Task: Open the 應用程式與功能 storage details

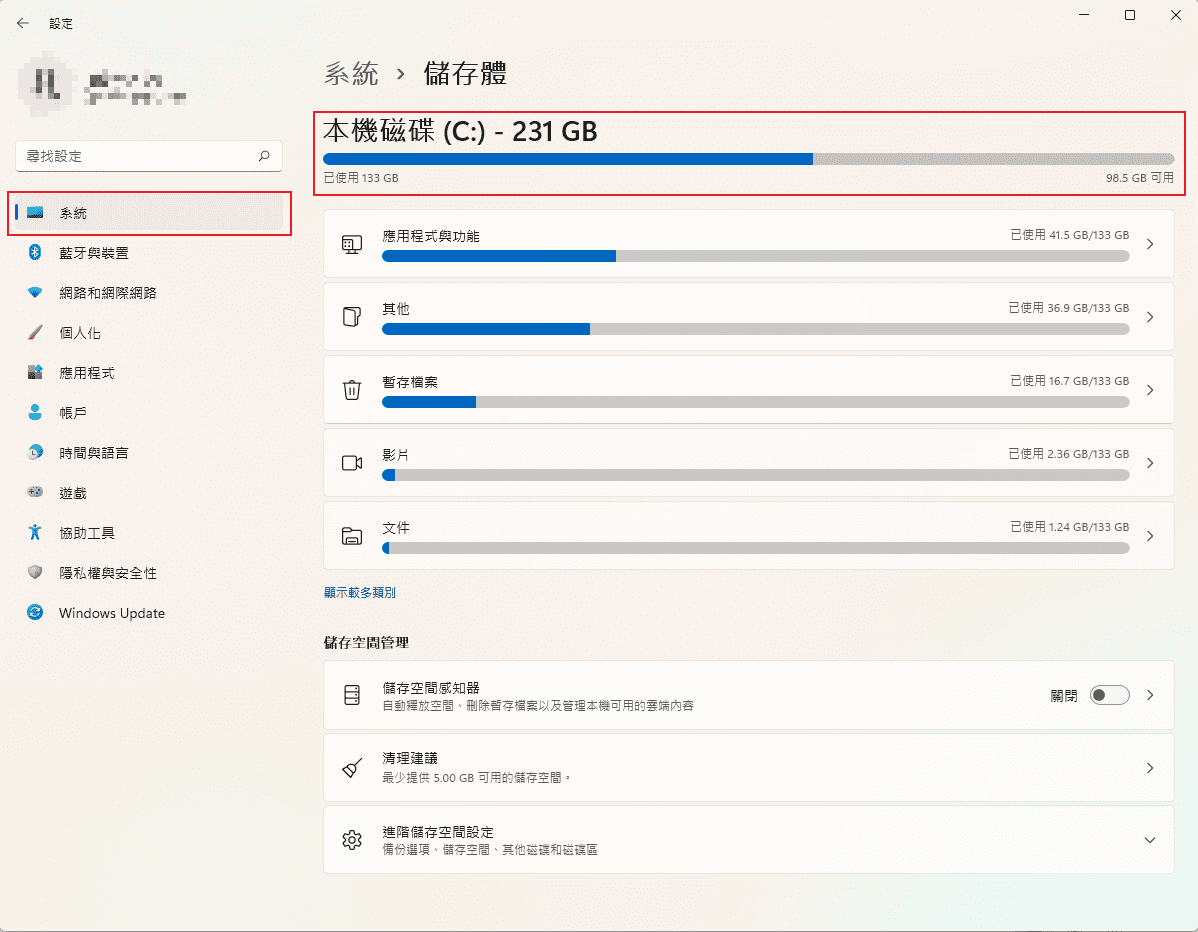Action: coord(748,243)
